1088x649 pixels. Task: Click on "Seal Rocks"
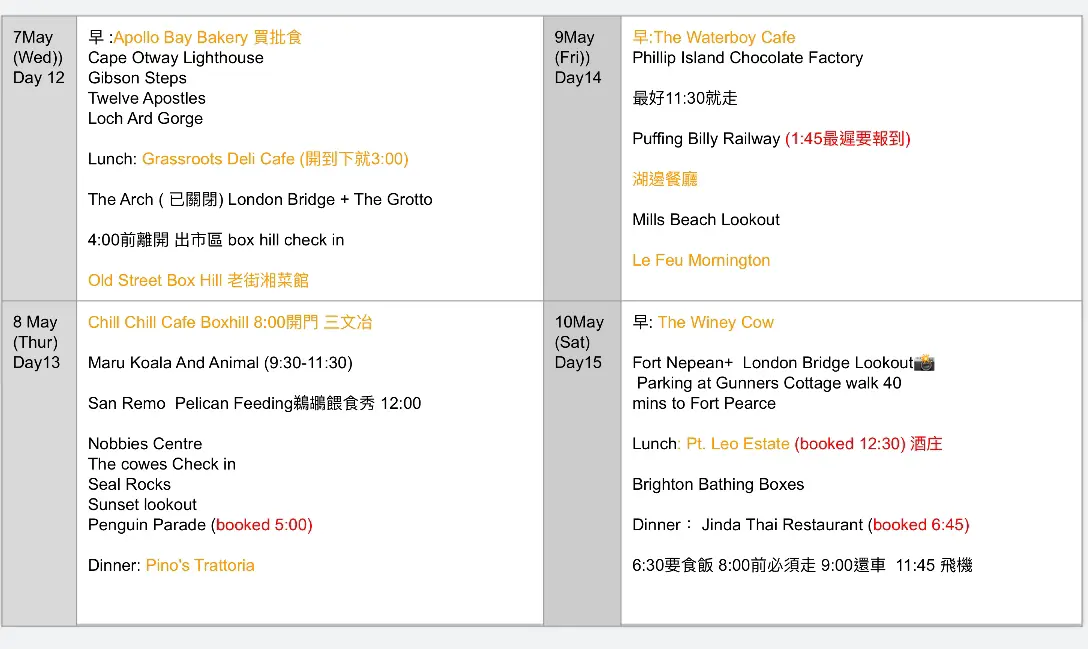pyautogui.click(x=129, y=484)
